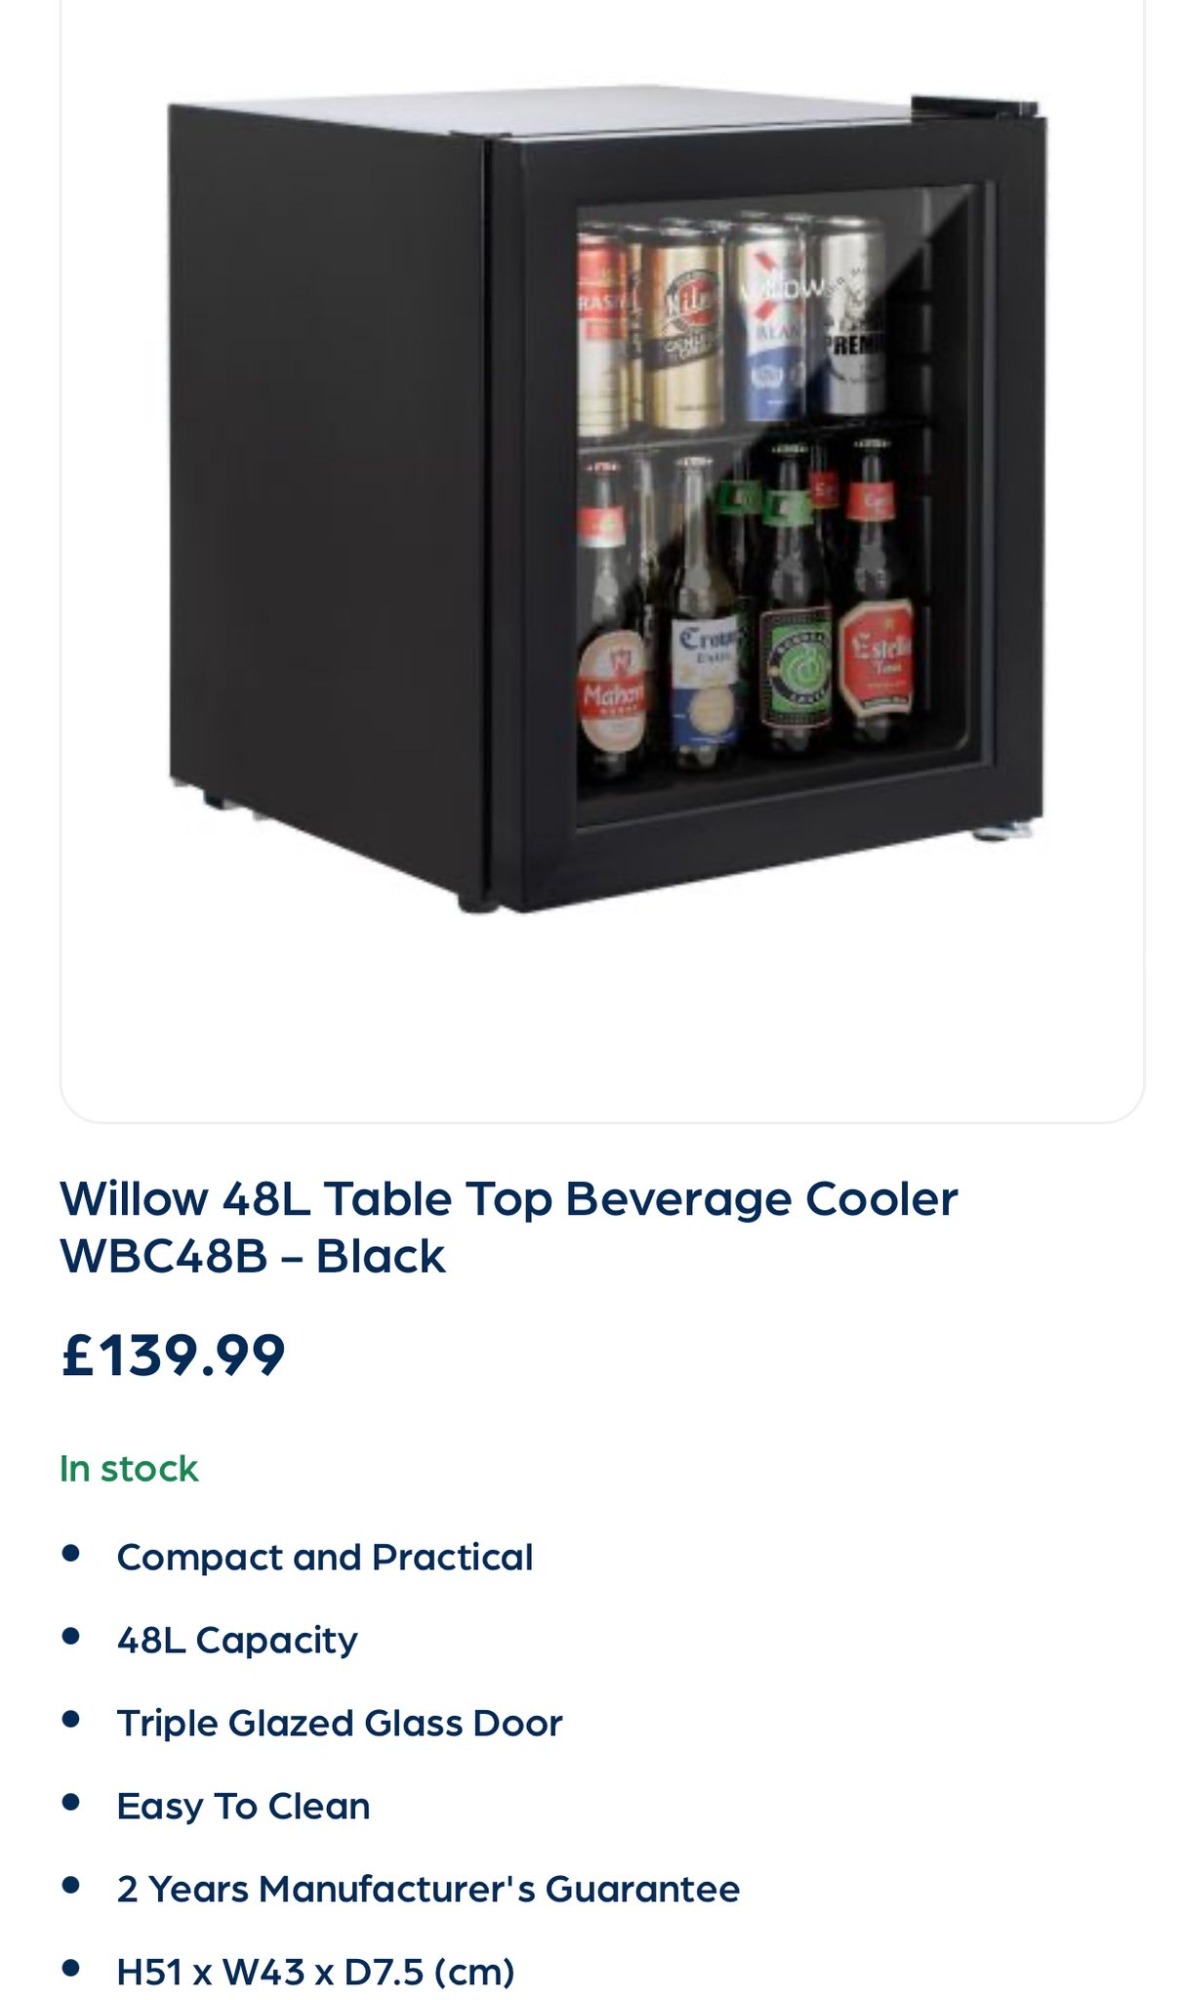The image size is (1183, 2000).
Task: Tap the Easy To Clean feature
Action: pyautogui.click(x=243, y=1807)
